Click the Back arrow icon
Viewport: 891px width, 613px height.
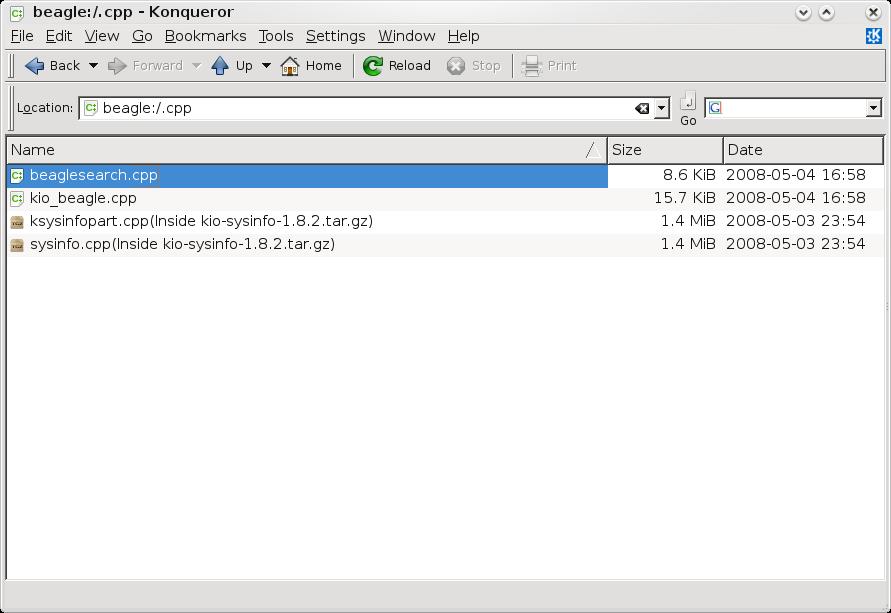pyautogui.click(x=35, y=66)
